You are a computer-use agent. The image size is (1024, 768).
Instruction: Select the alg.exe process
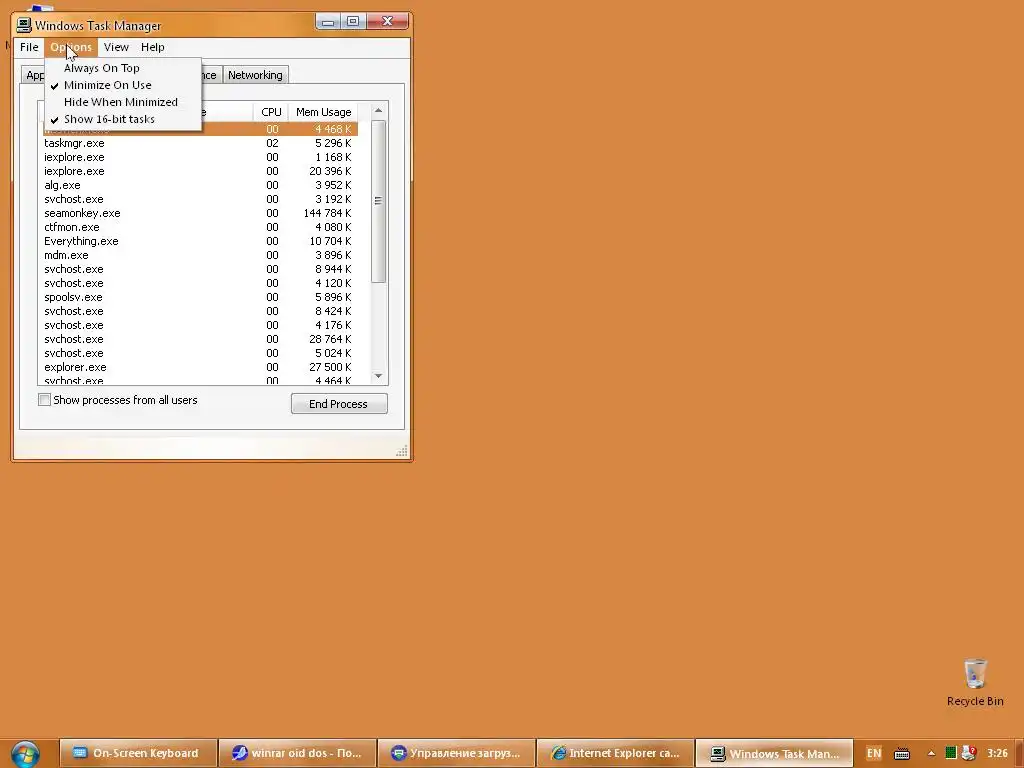point(200,185)
